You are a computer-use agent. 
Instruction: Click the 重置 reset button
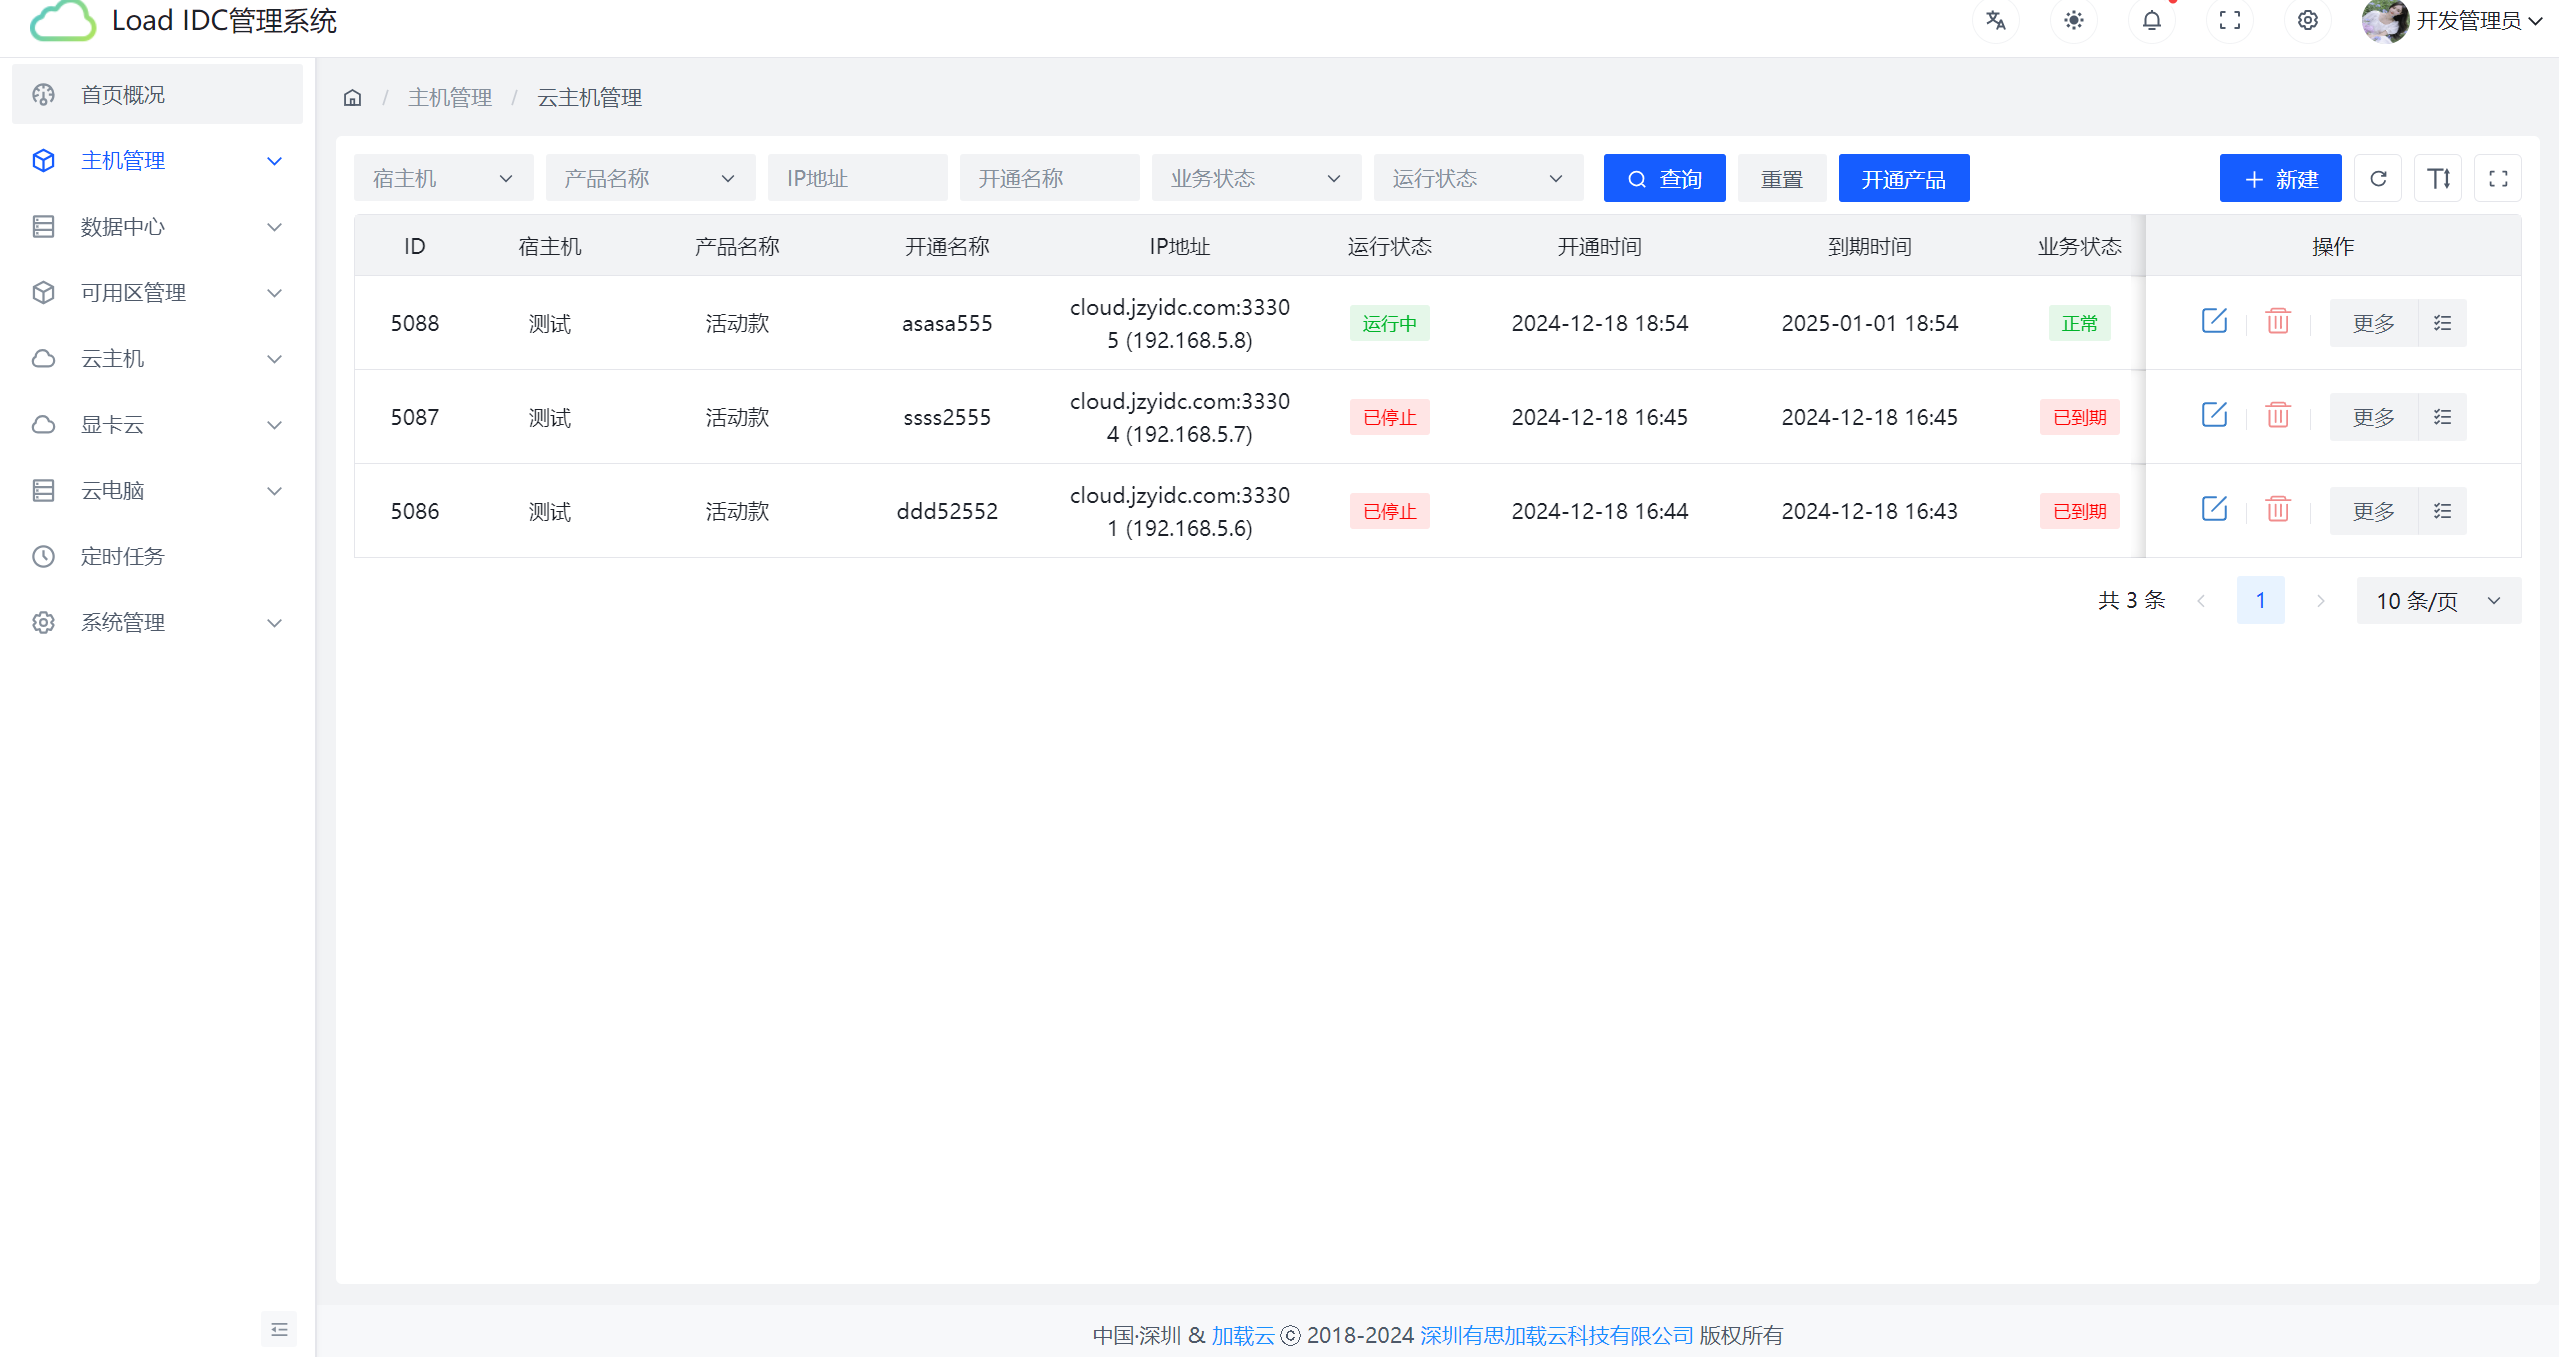1781,179
